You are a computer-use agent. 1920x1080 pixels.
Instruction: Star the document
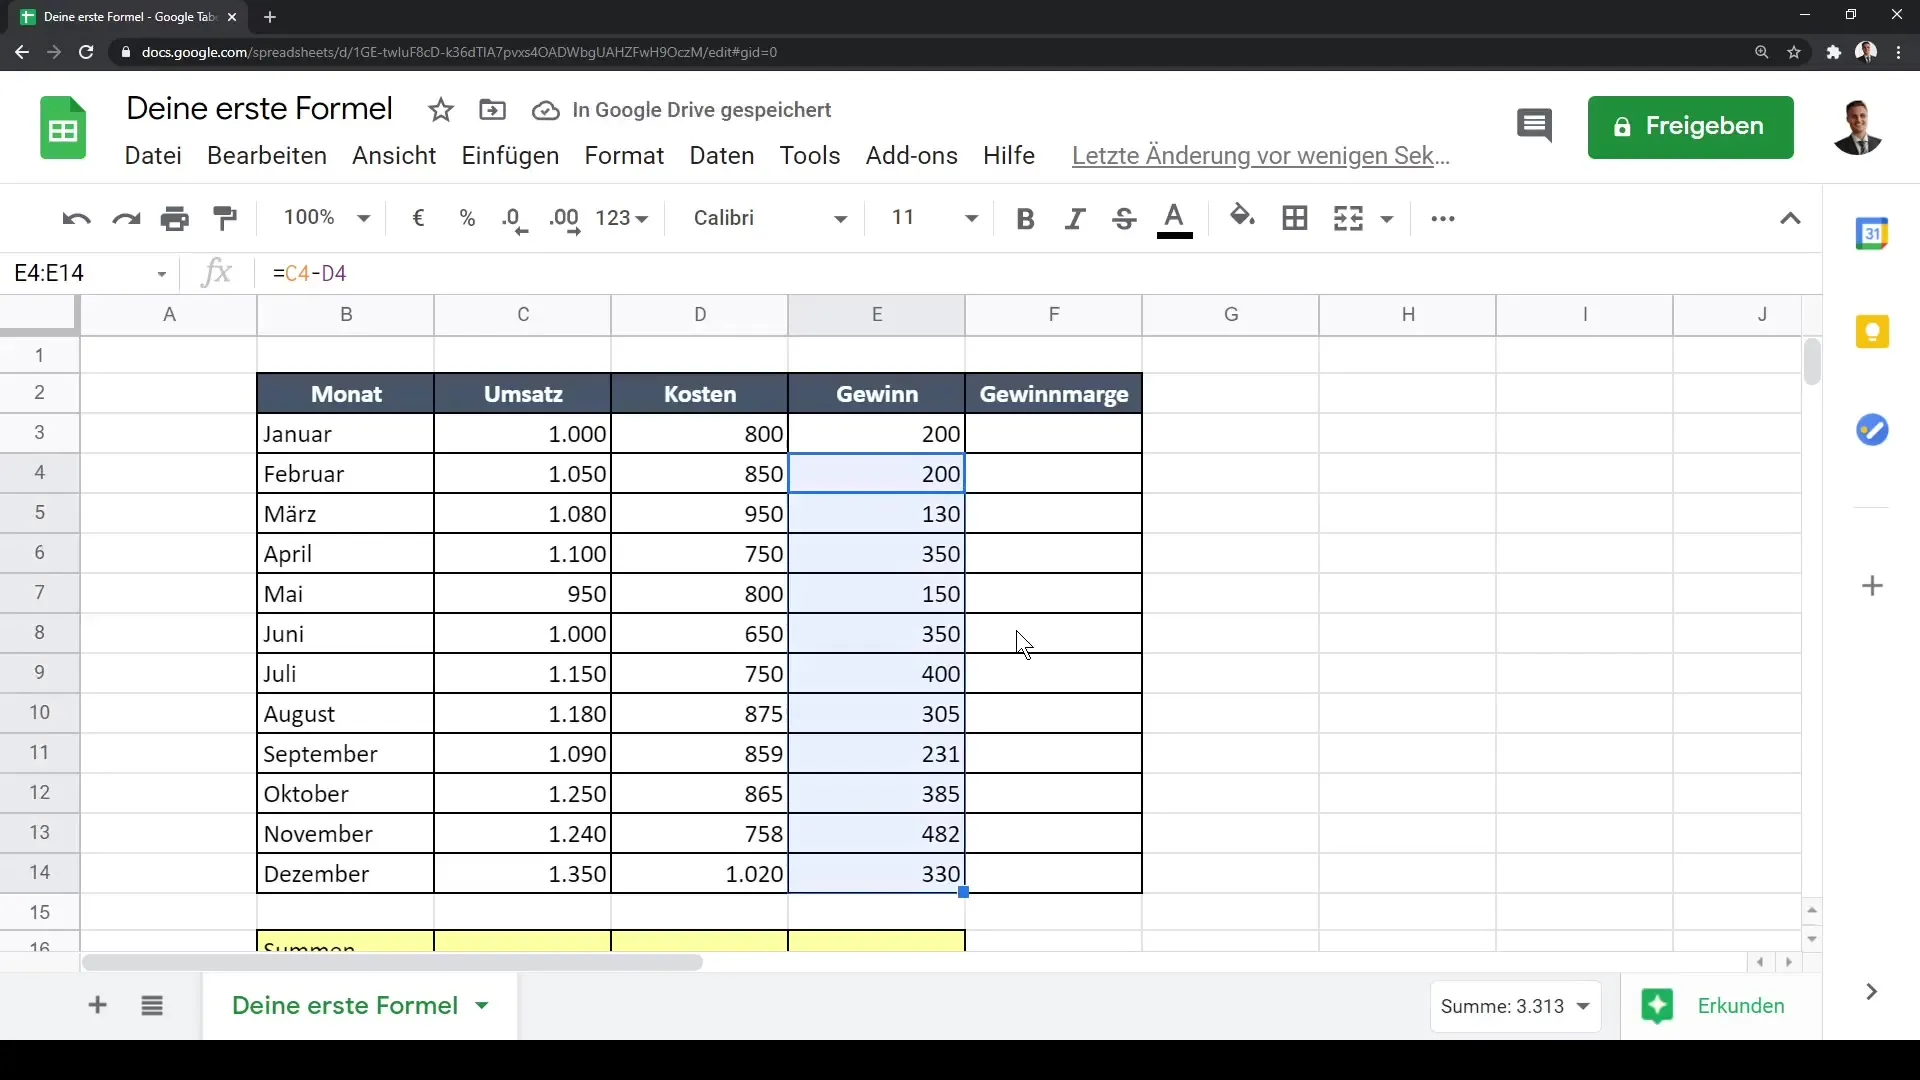coord(441,110)
